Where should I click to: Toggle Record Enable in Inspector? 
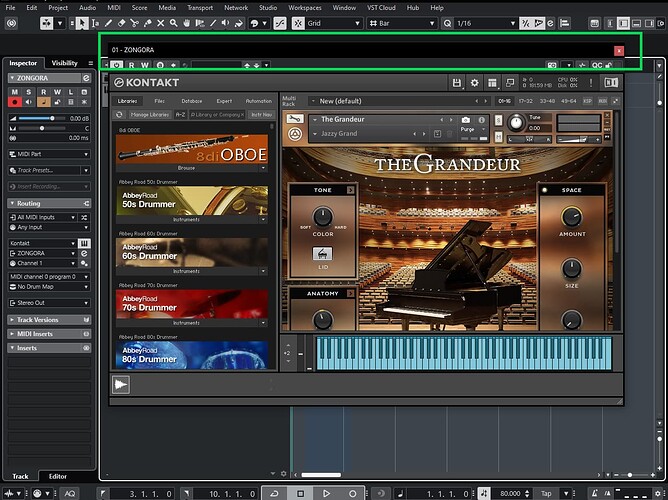[14, 102]
